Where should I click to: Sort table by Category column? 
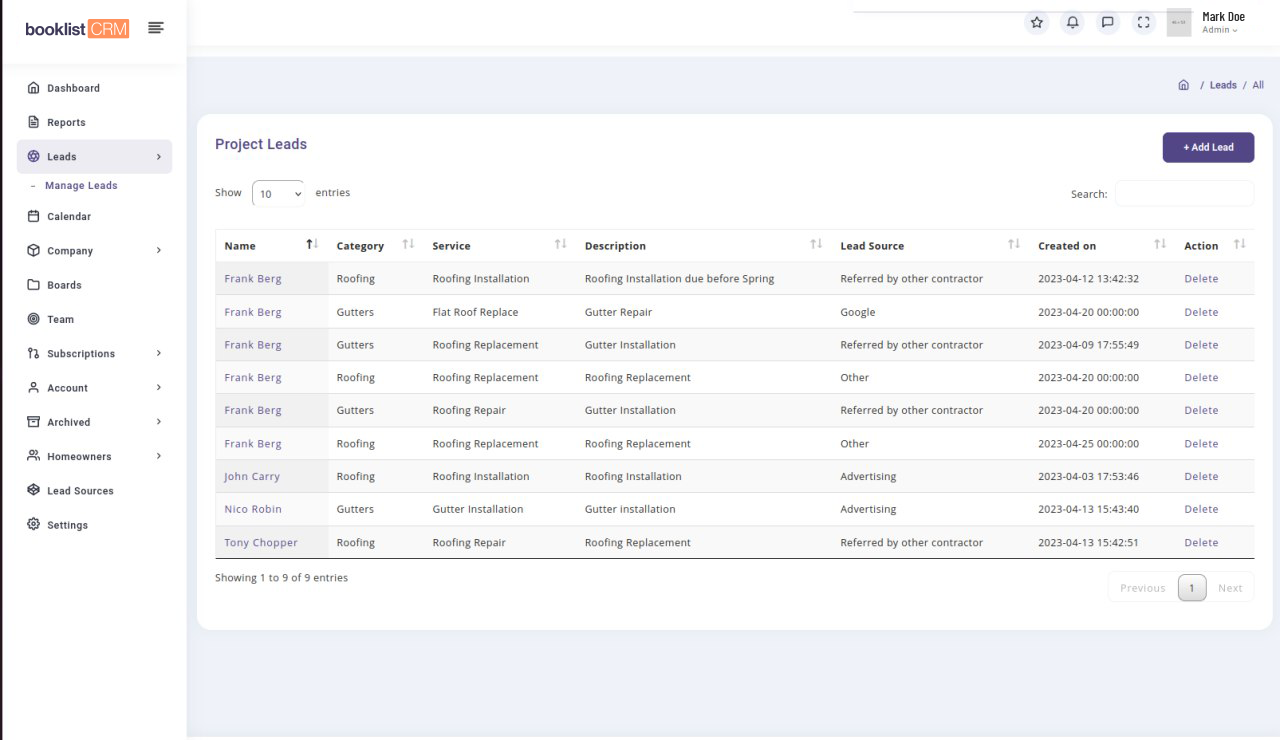click(375, 246)
